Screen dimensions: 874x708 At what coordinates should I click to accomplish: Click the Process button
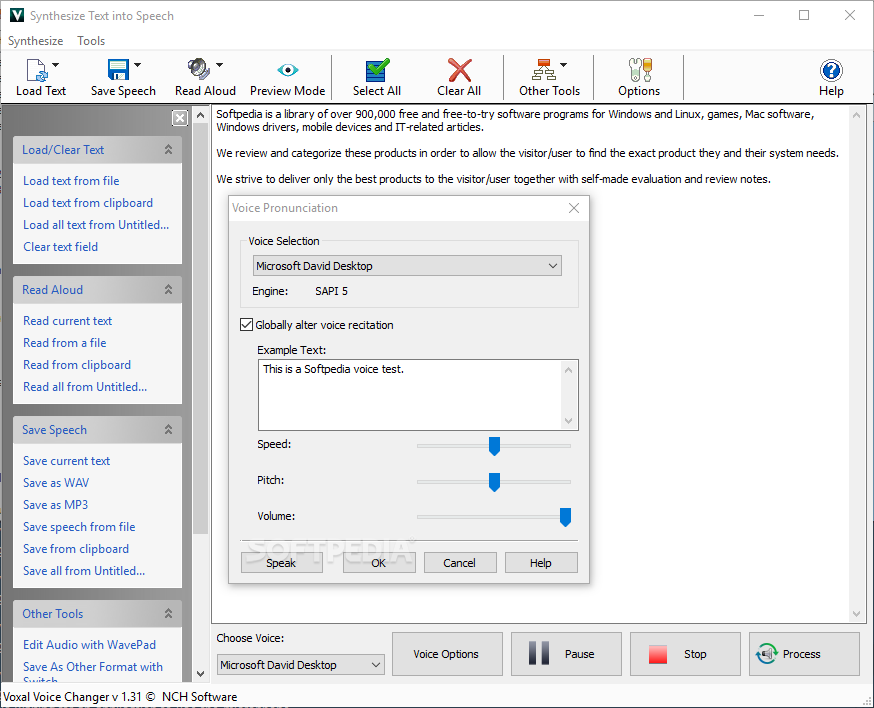click(804, 654)
